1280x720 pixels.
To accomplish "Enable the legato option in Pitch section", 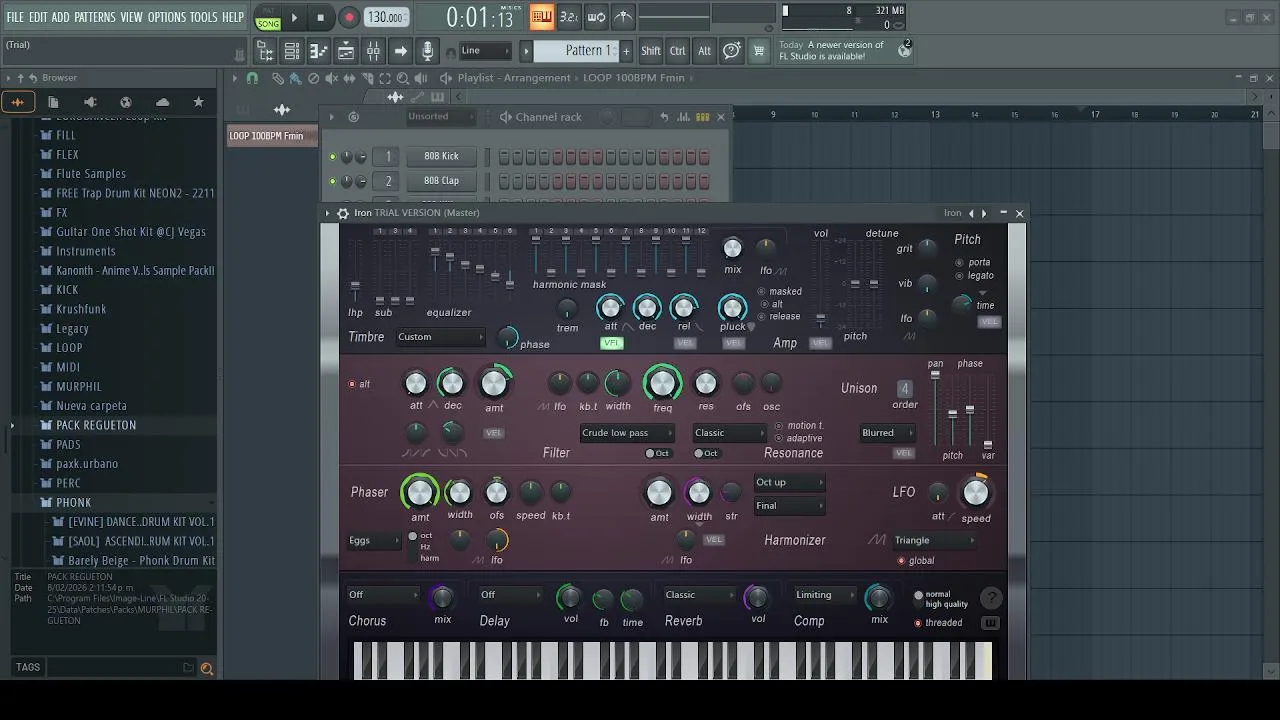I will tap(960, 276).
